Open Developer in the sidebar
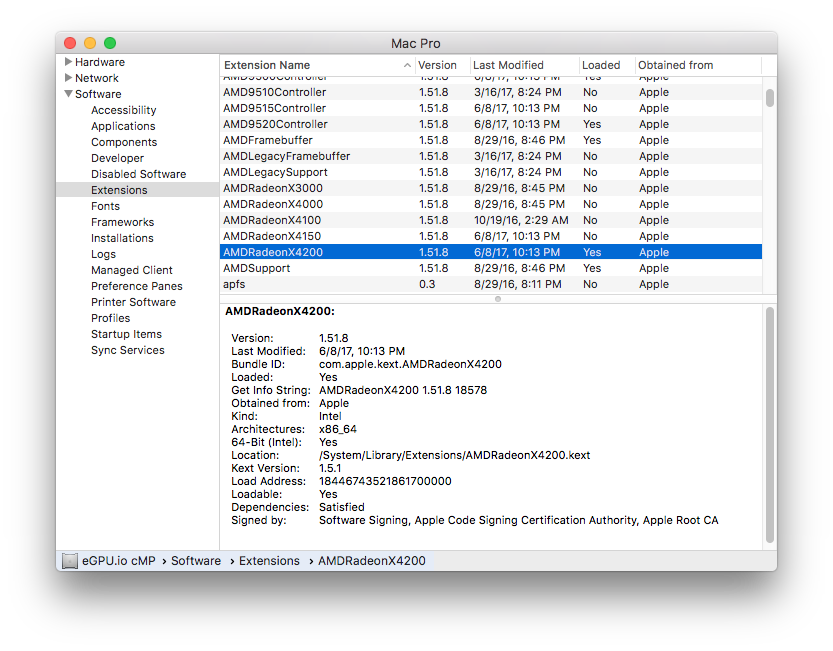The image size is (833, 651). pos(117,158)
